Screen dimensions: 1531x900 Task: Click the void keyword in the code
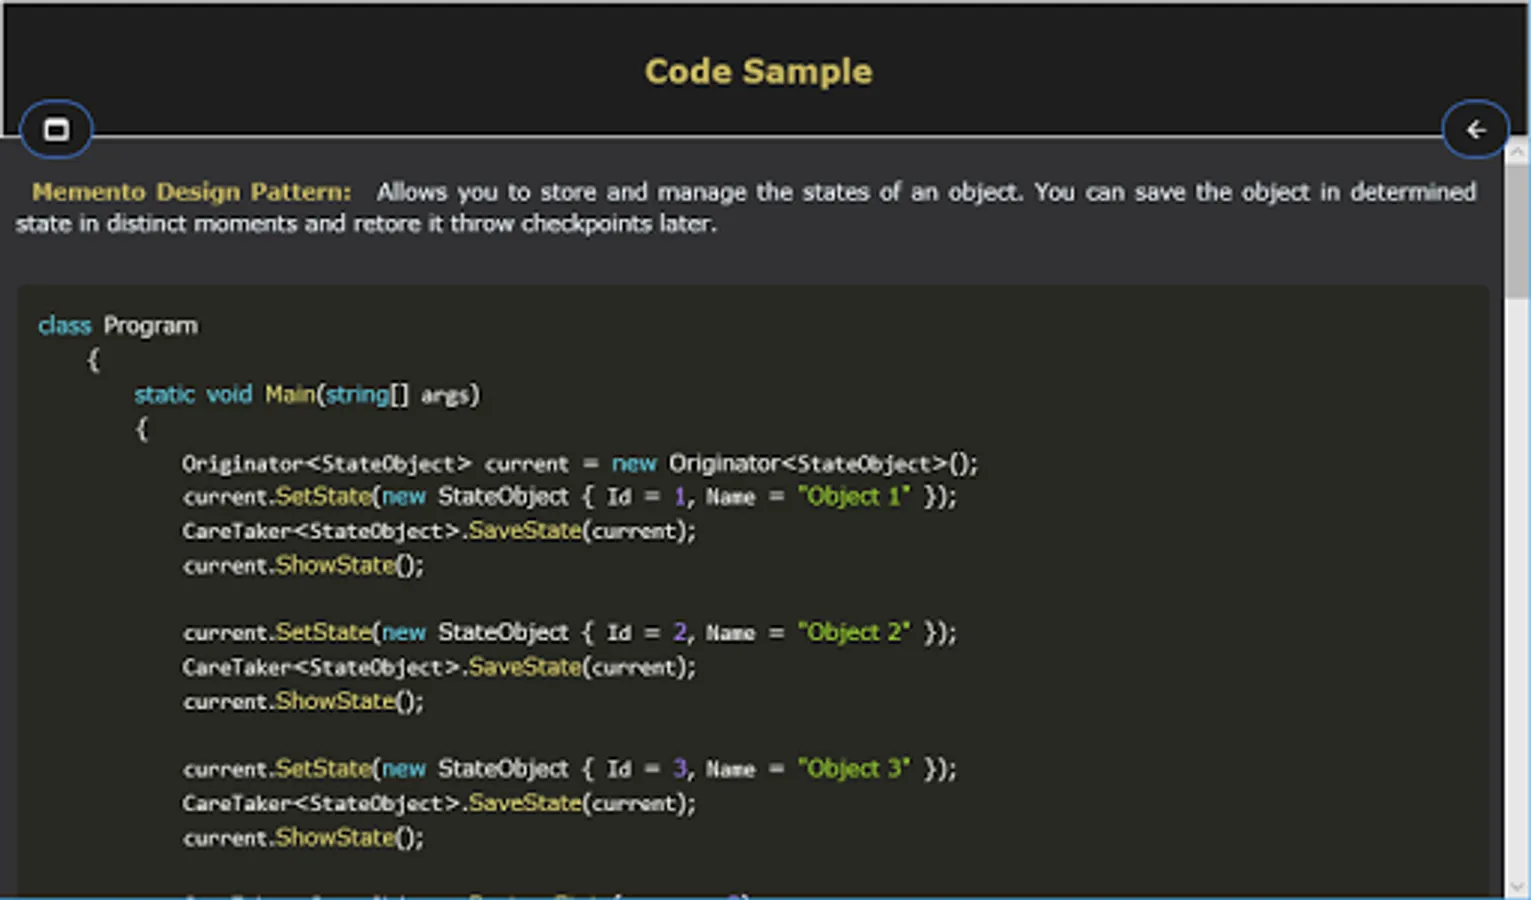(229, 395)
